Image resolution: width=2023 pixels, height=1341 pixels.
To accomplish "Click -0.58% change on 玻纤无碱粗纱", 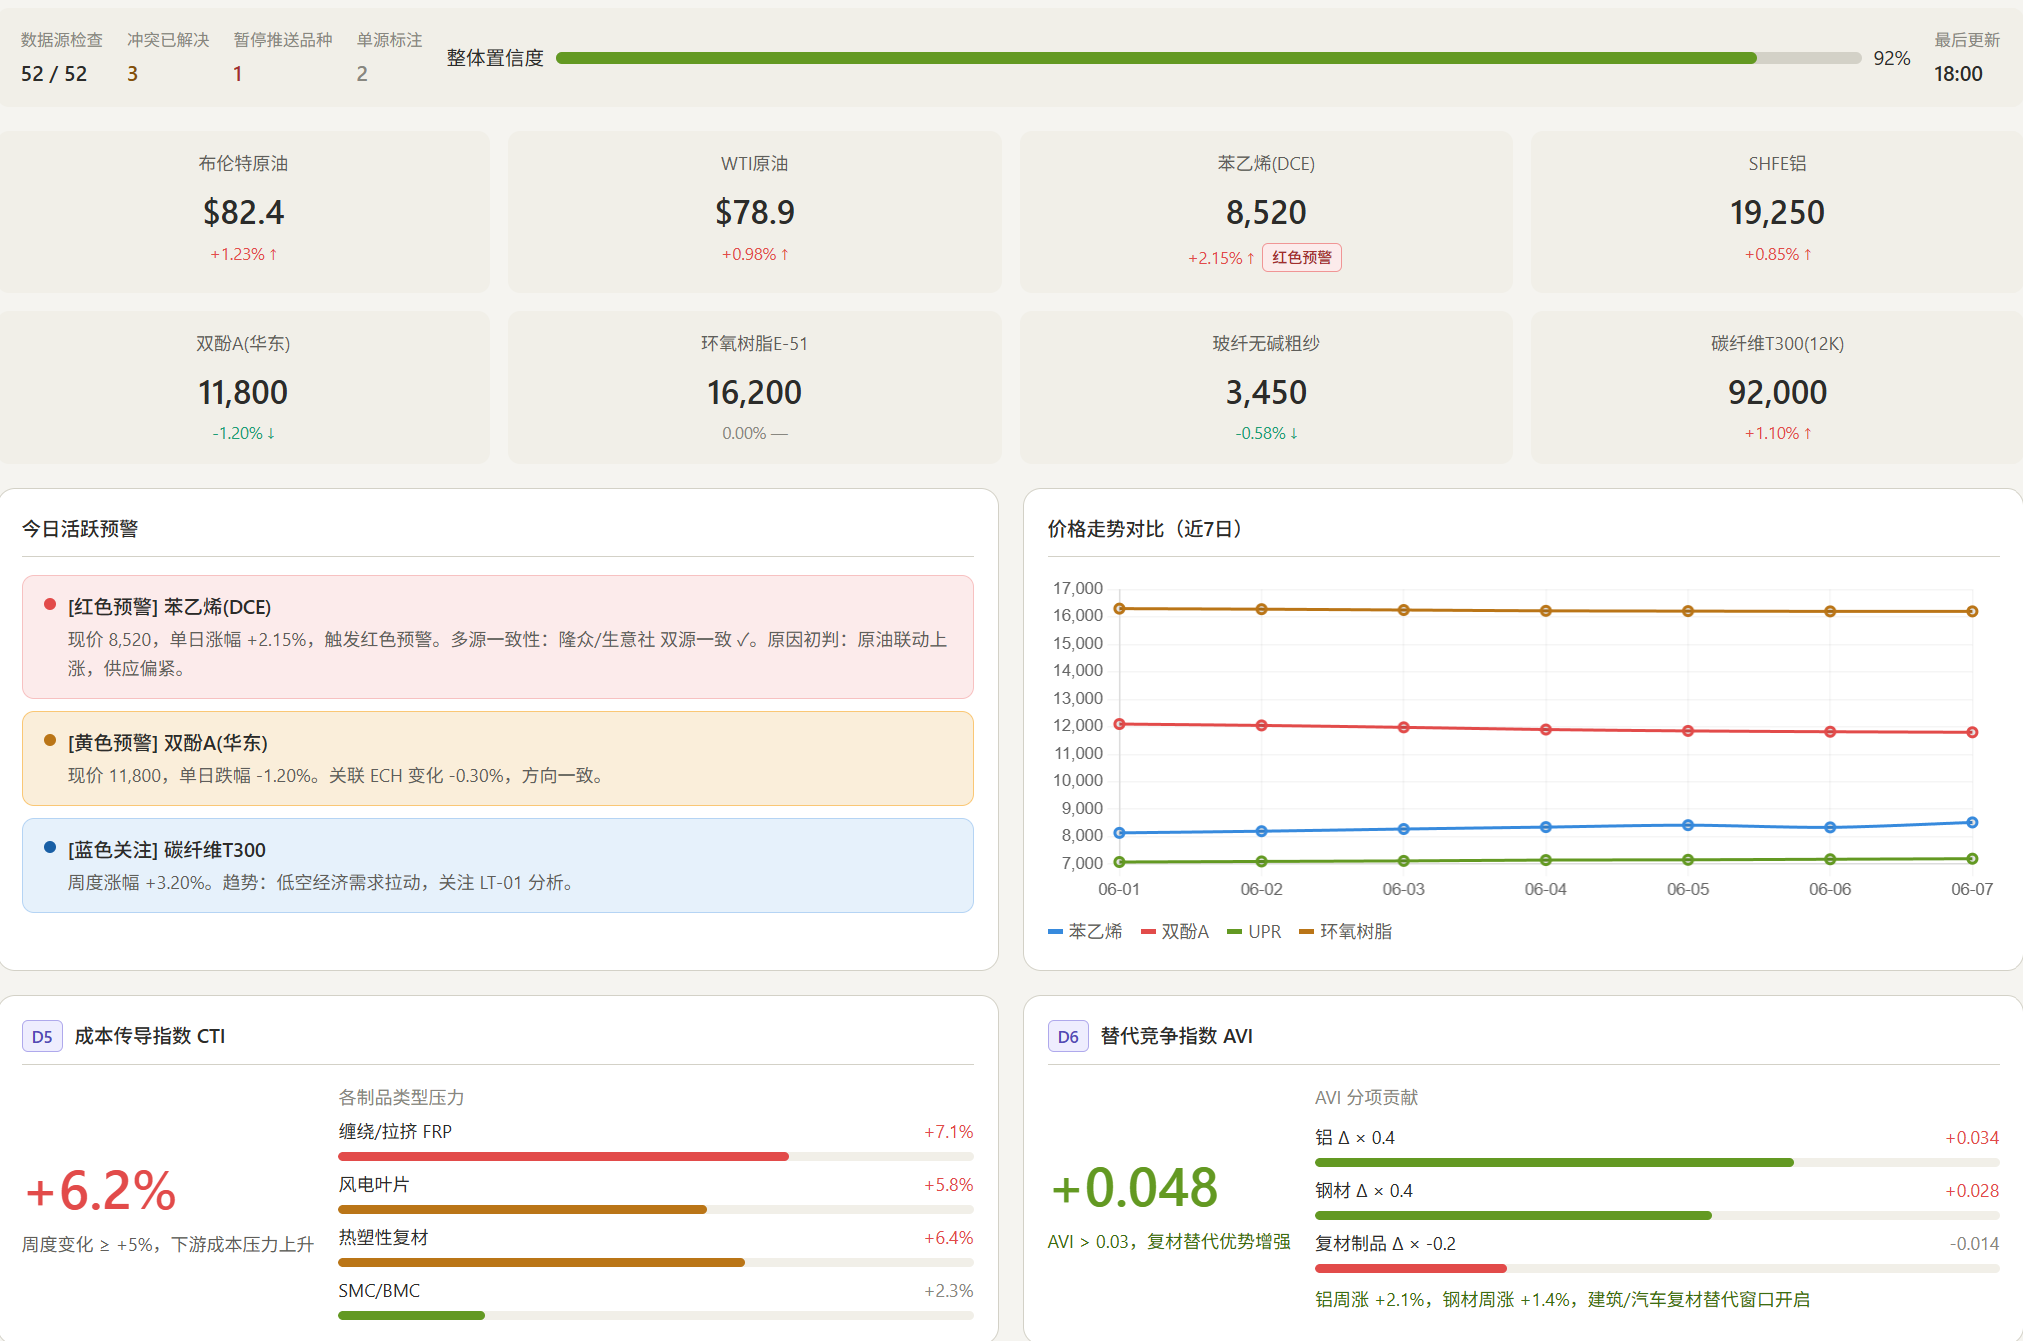I will (x=1266, y=433).
